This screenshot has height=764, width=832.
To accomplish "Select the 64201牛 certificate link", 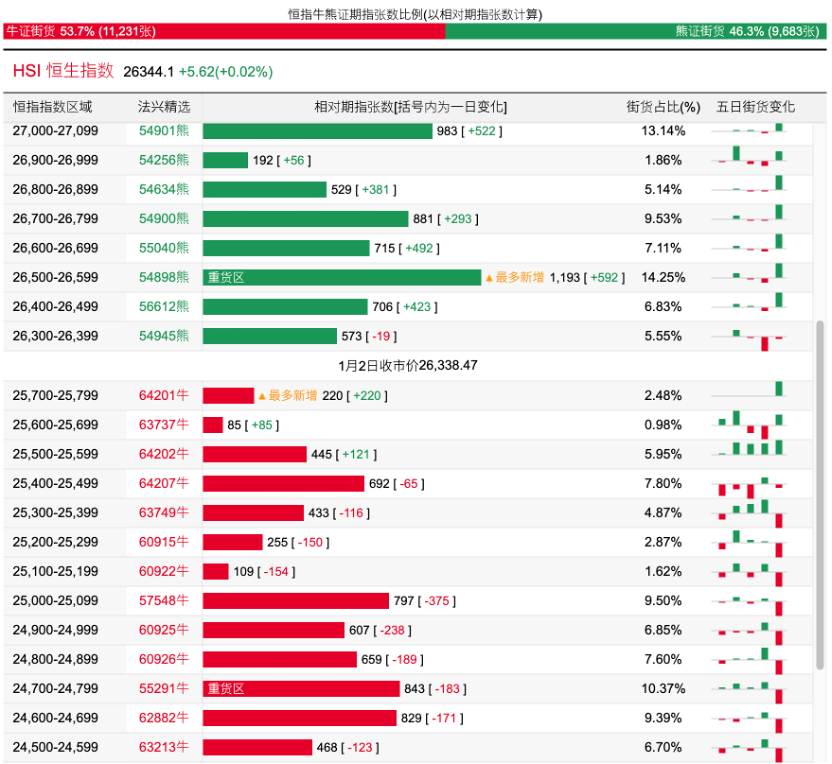I will 164,396.
